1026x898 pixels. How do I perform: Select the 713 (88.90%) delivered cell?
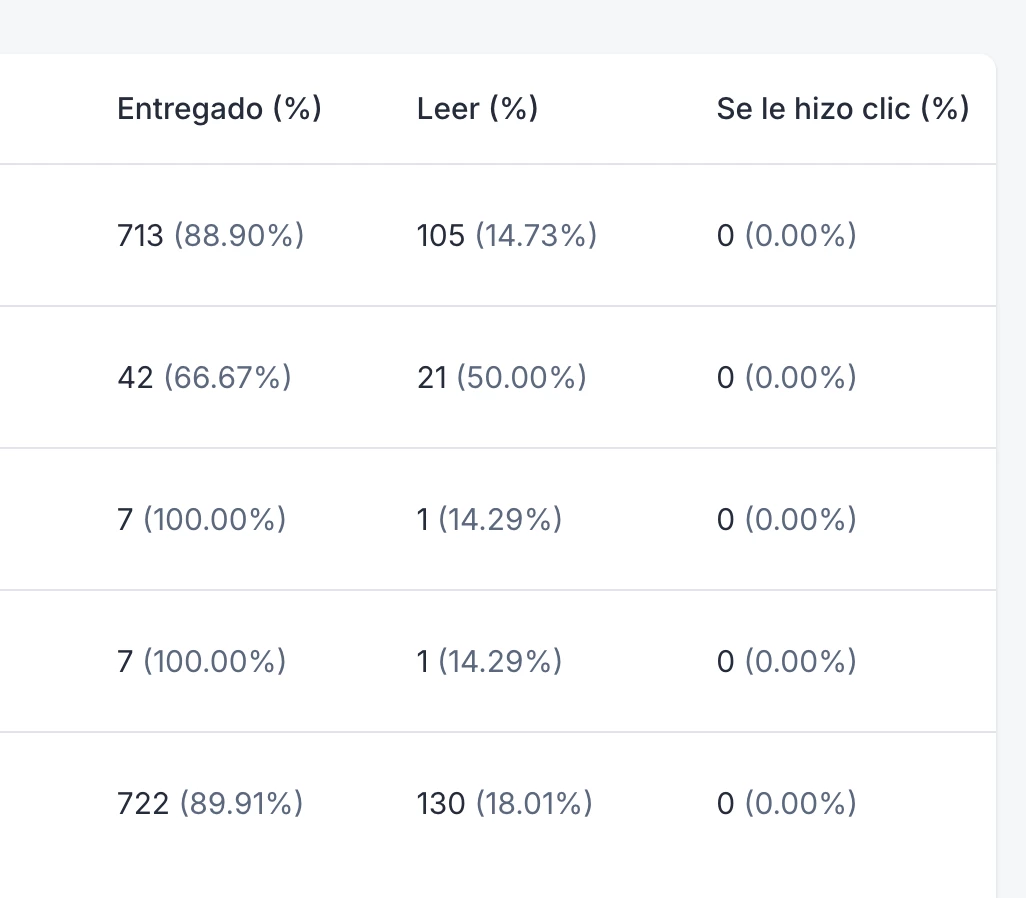(x=211, y=236)
